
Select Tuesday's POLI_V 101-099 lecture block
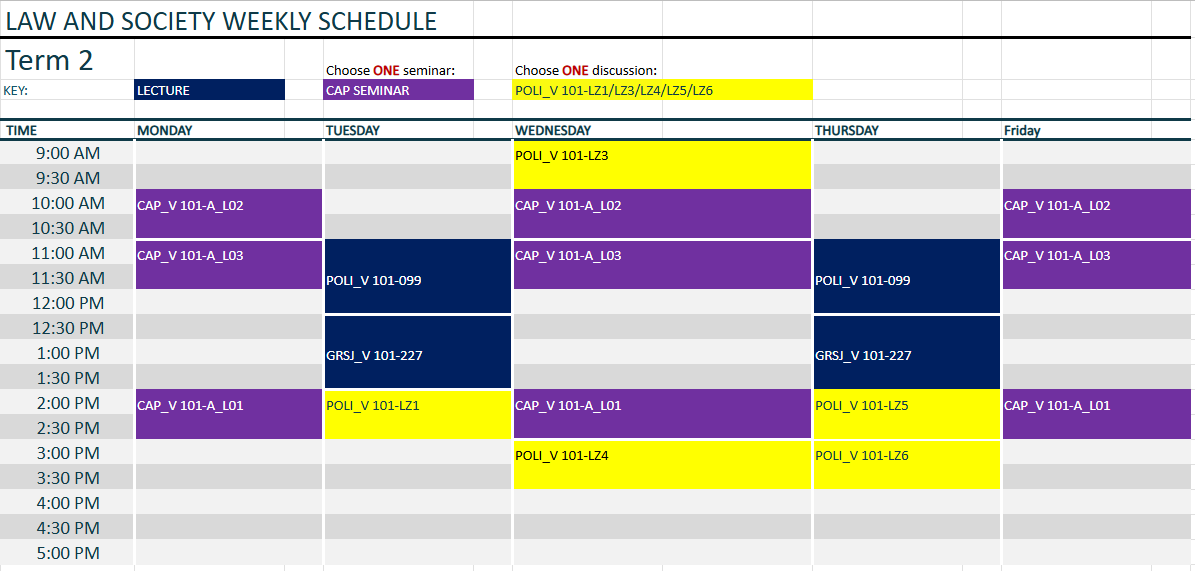click(x=418, y=276)
